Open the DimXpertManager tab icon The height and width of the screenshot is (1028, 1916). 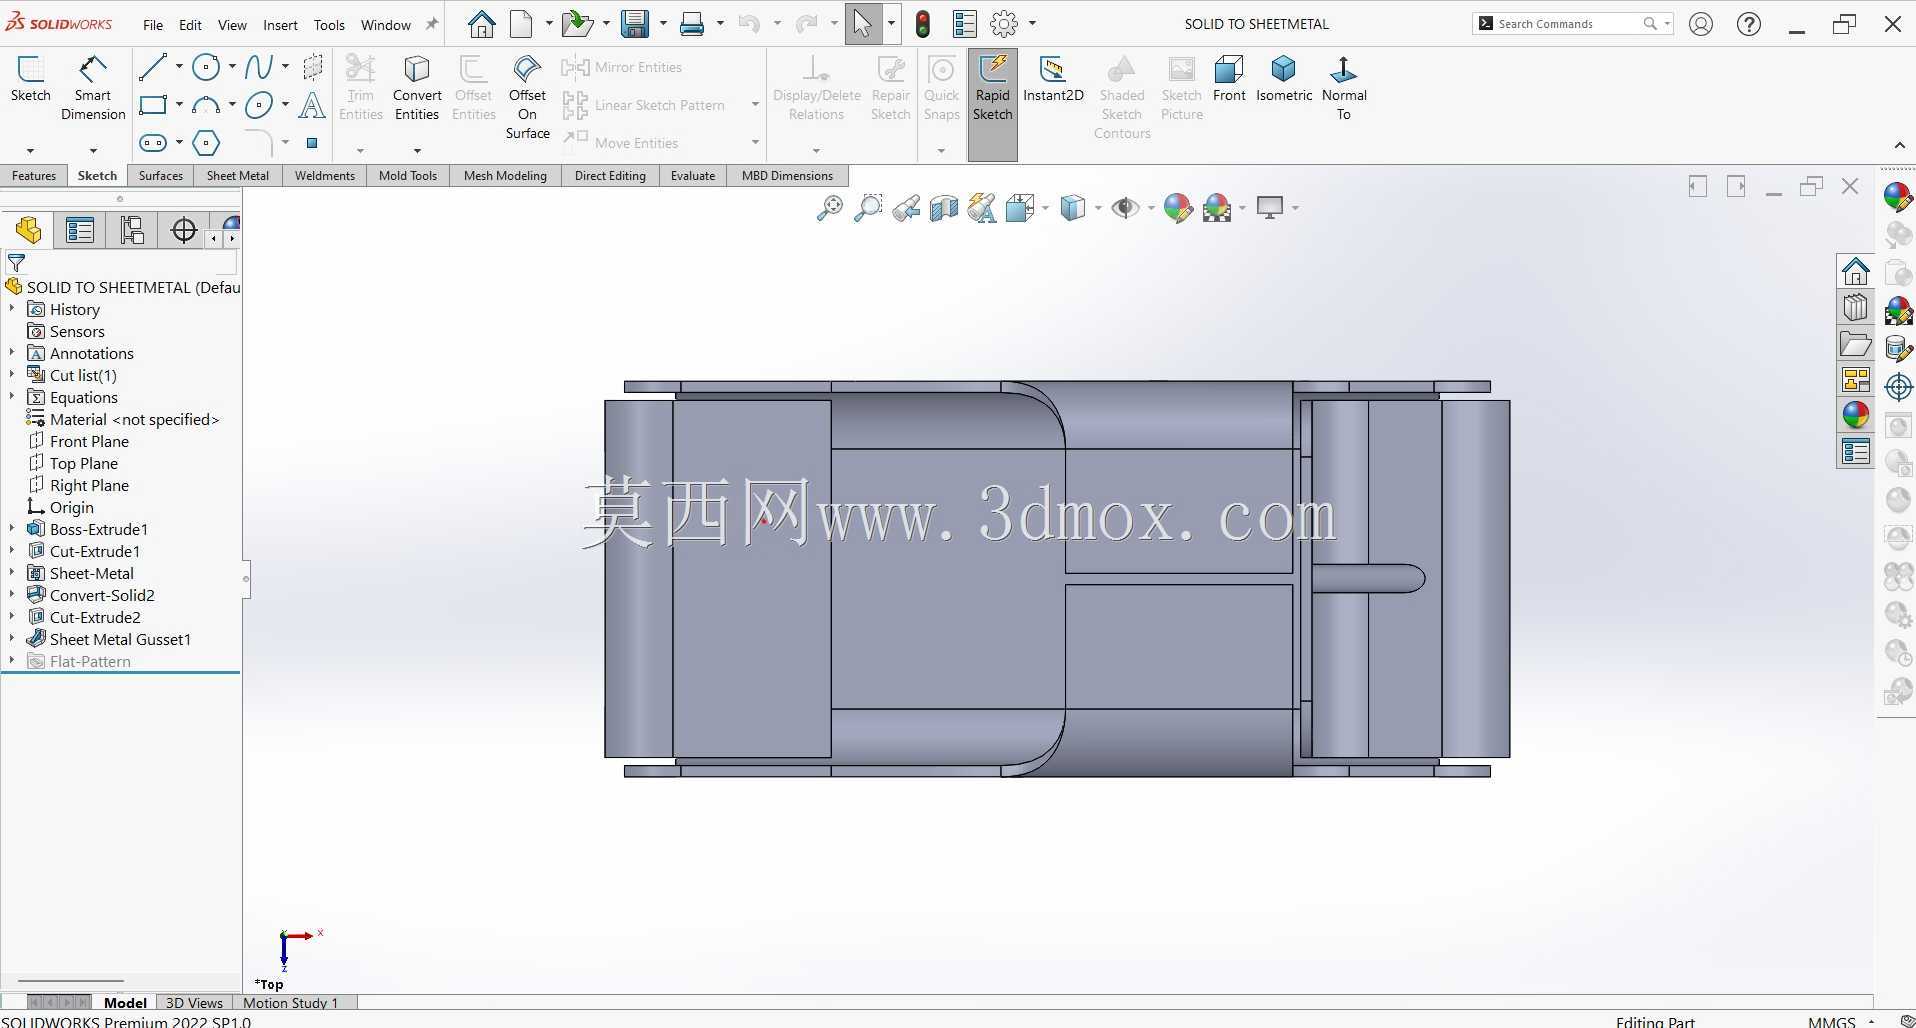(x=184, y=231)
